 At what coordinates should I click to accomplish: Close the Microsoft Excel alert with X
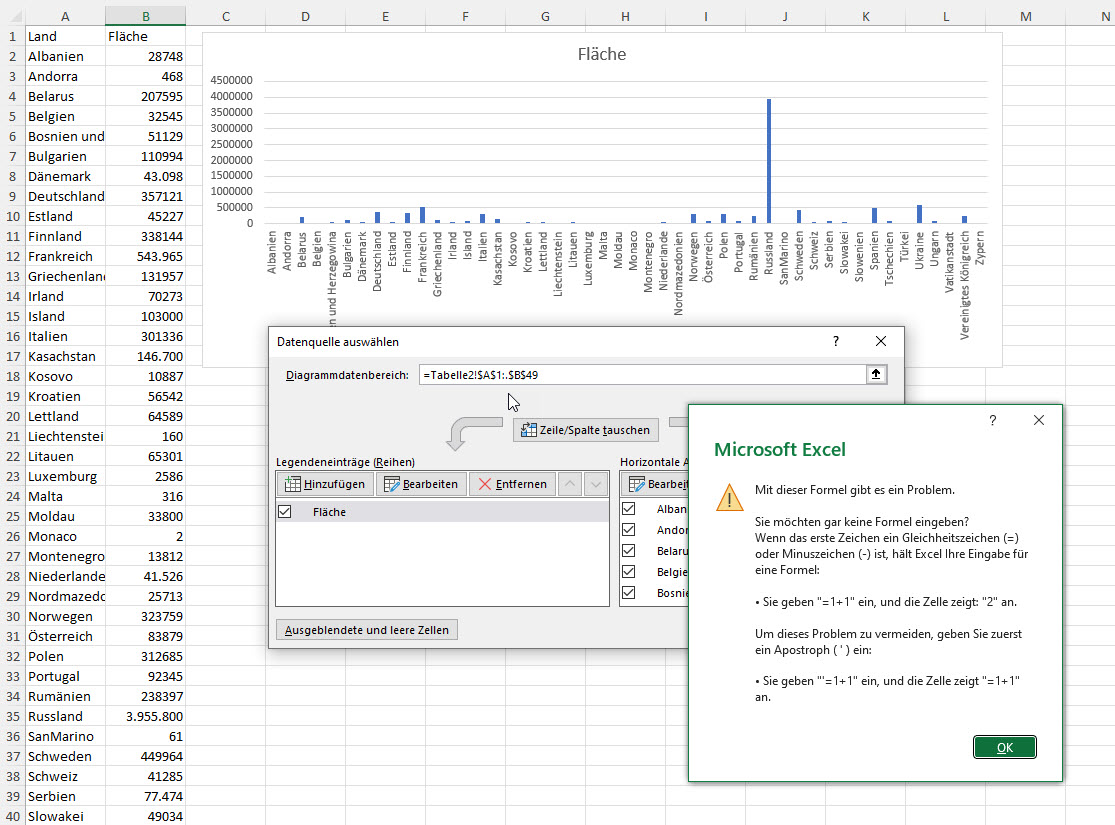[1039, 421]
